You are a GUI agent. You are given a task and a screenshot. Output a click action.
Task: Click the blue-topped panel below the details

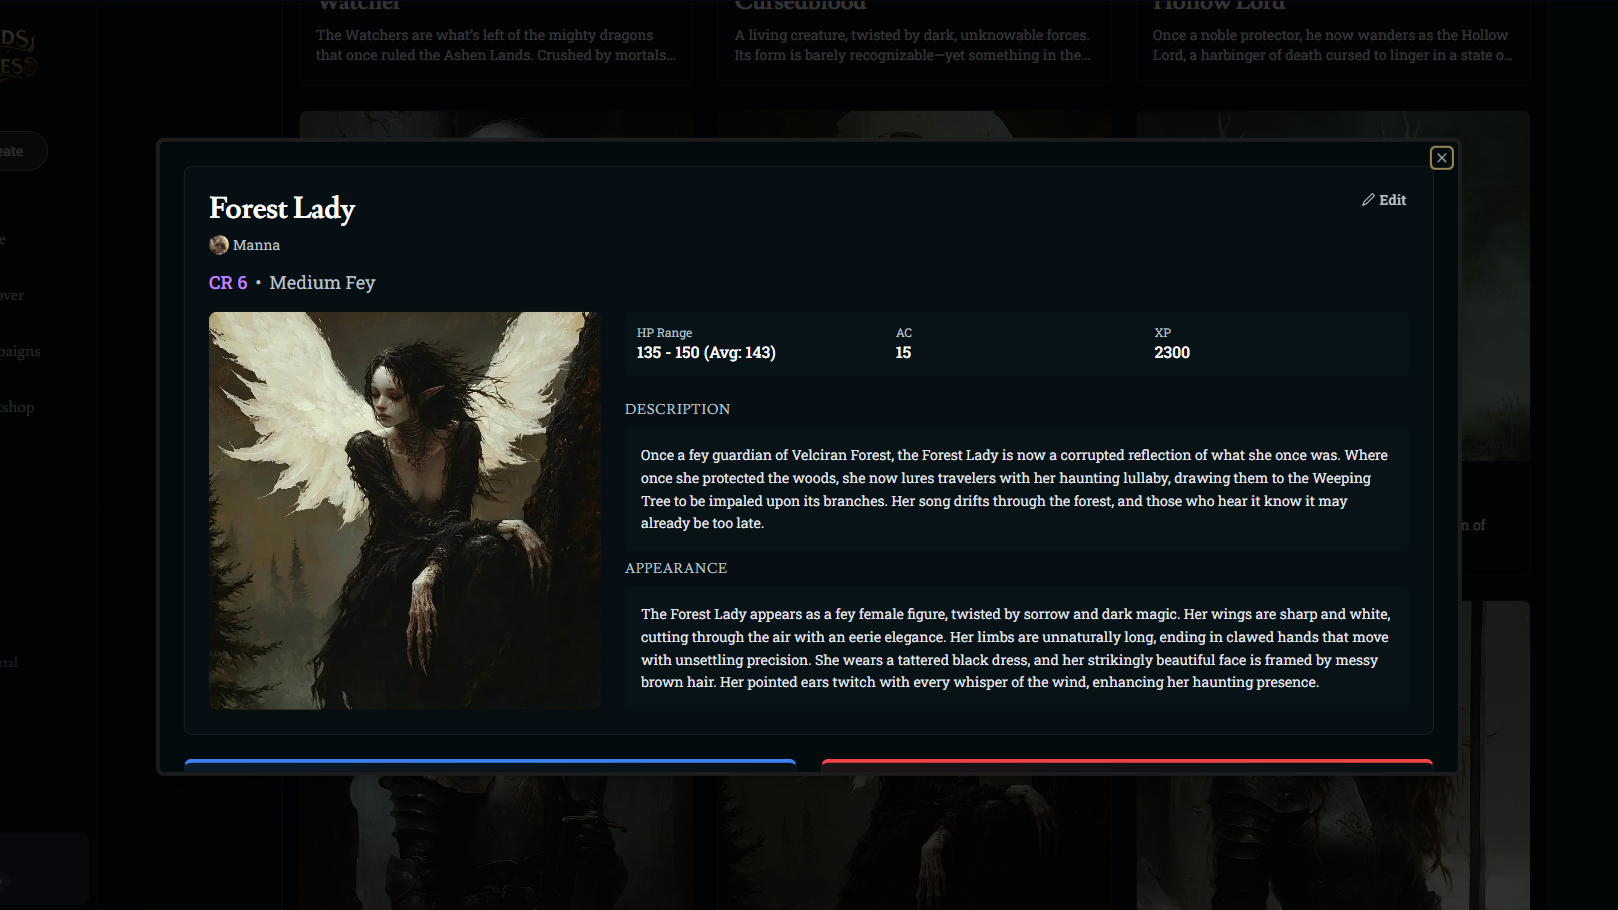[490, 765]
